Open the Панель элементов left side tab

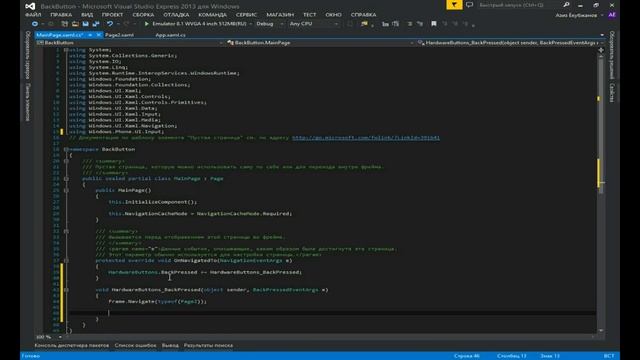(x=28, y=102)
